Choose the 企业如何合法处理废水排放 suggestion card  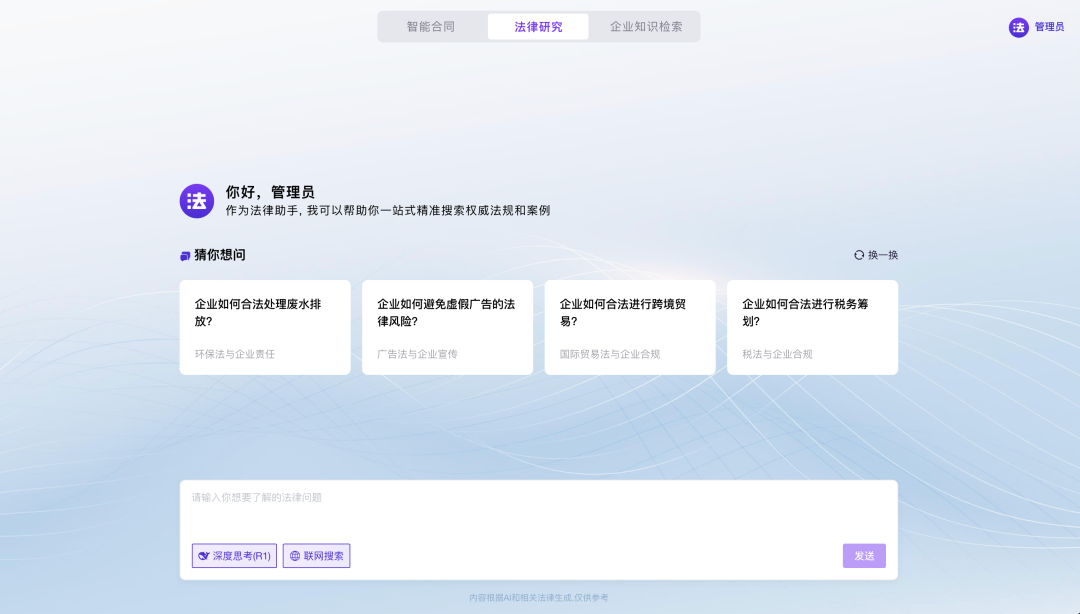coord(265,327)
